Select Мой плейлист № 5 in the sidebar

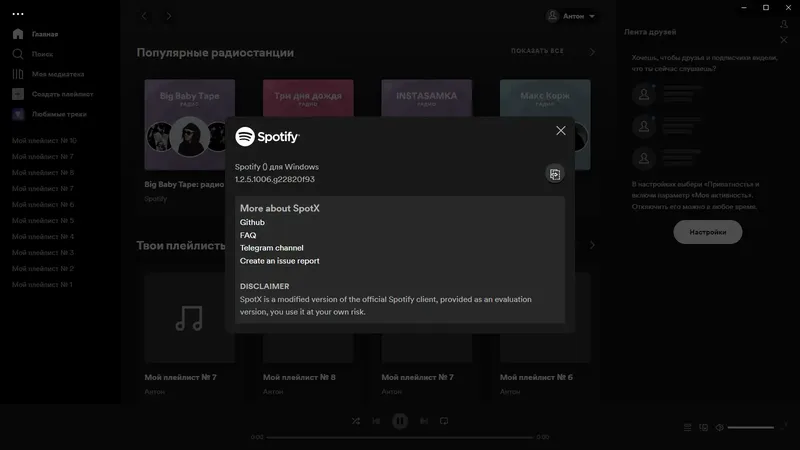[x=43, y=221]
